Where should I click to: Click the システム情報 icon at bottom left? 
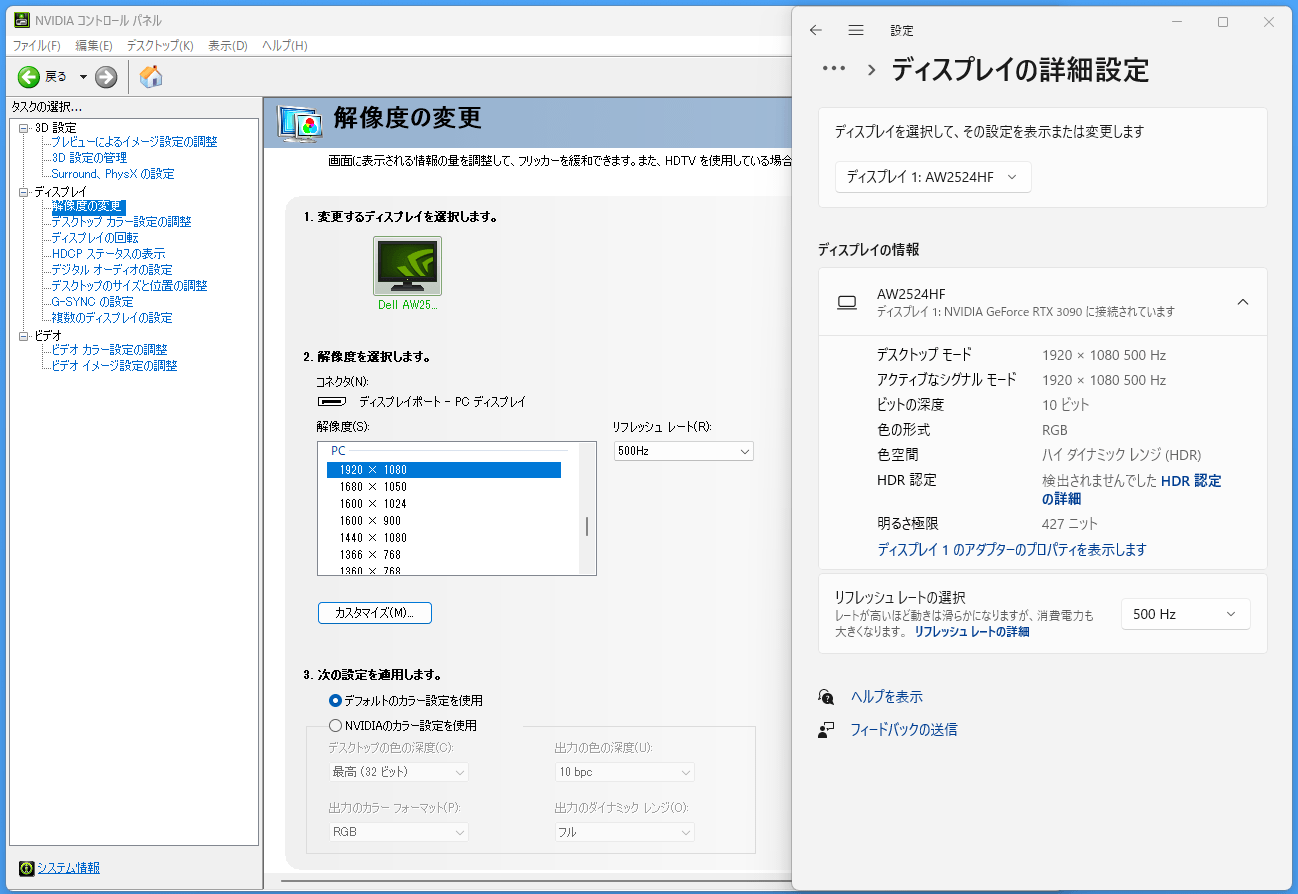[26, 868]
